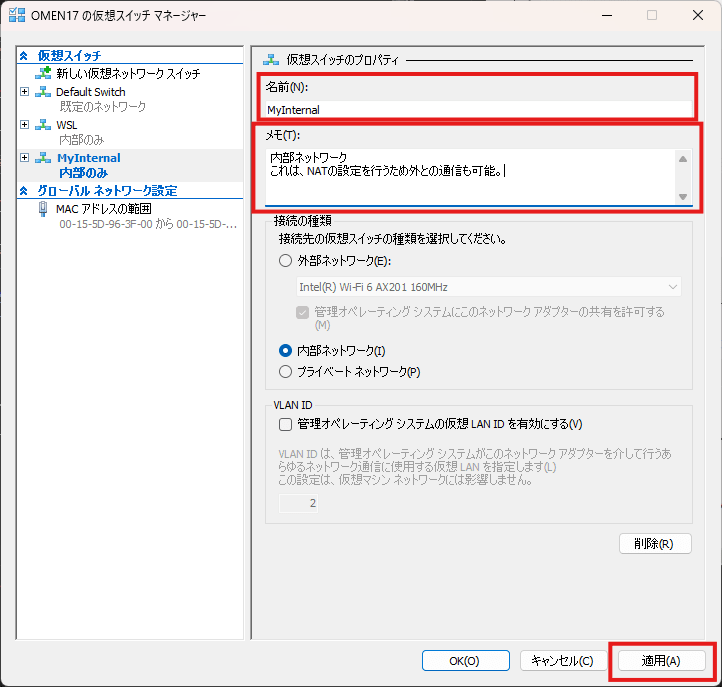Collapse the 仮想スイッチ section chevron
This screenshot has height=687, width=722.
click(24, 56)
